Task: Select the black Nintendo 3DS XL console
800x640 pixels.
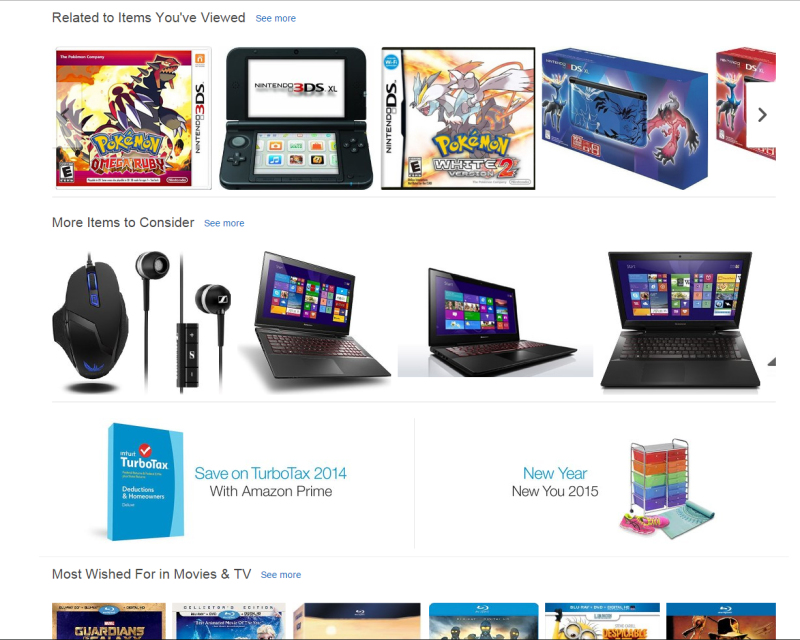Action: coord(296,118)
